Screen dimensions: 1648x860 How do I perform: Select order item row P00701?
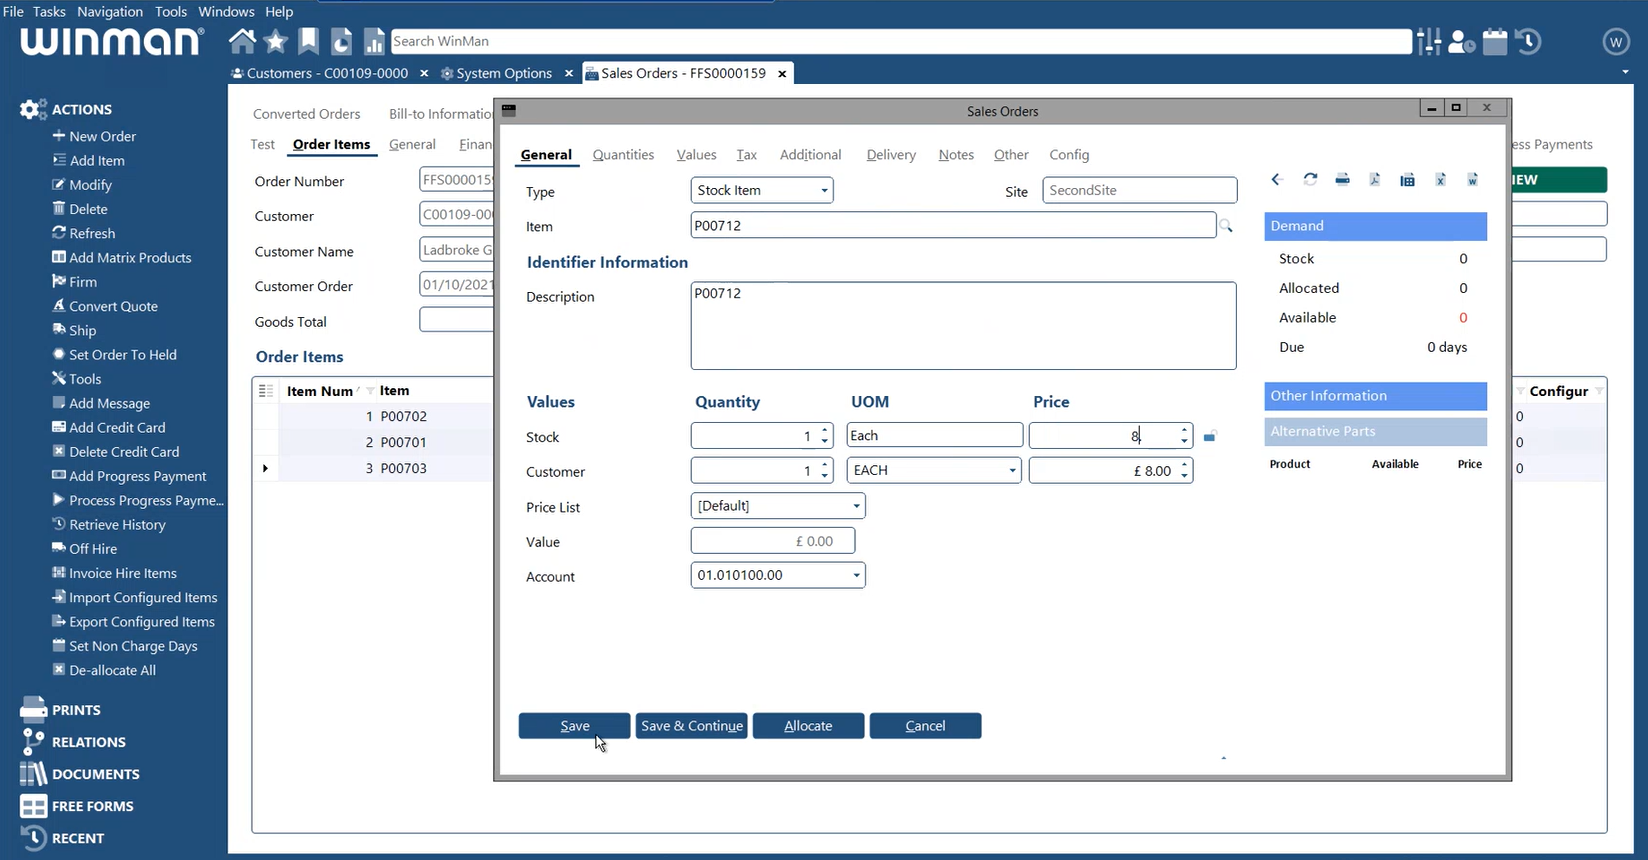pyautogui.click(x=403, y=442)
